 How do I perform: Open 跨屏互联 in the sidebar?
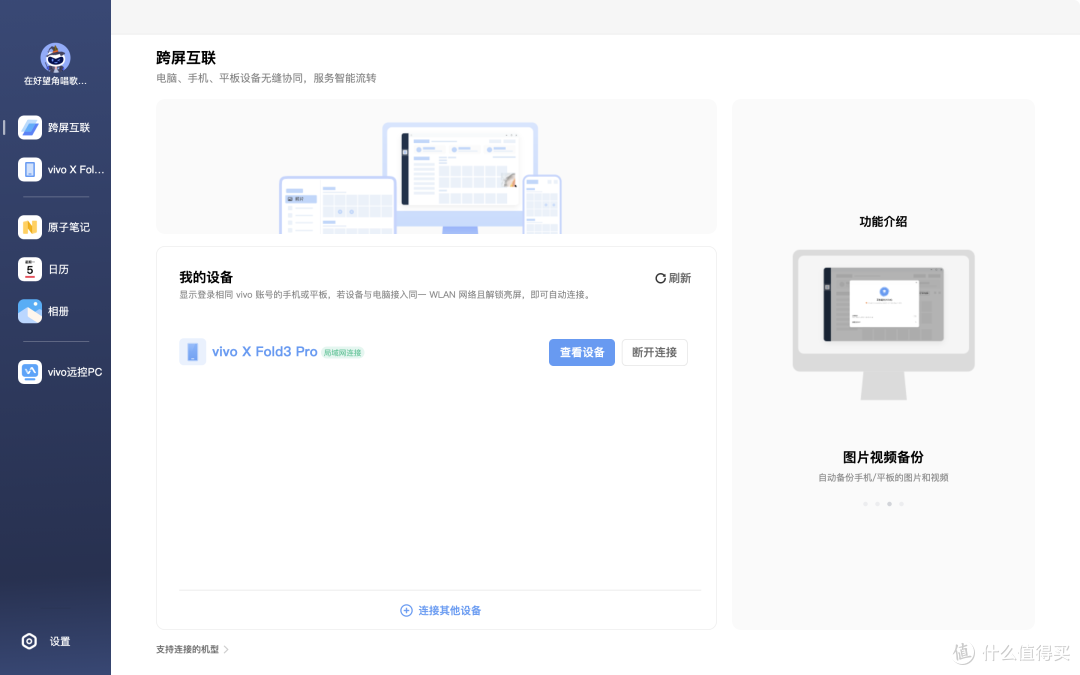[55, 127]
